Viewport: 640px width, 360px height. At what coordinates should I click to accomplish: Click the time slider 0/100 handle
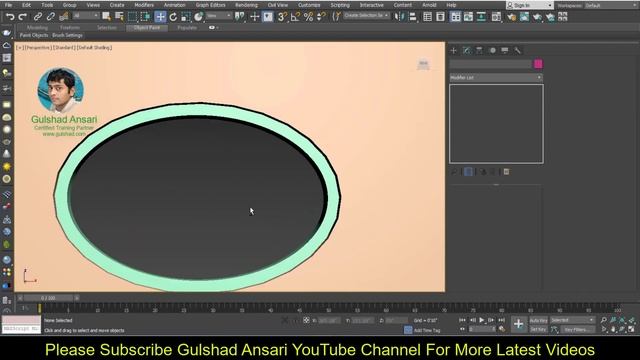[48, 298]
